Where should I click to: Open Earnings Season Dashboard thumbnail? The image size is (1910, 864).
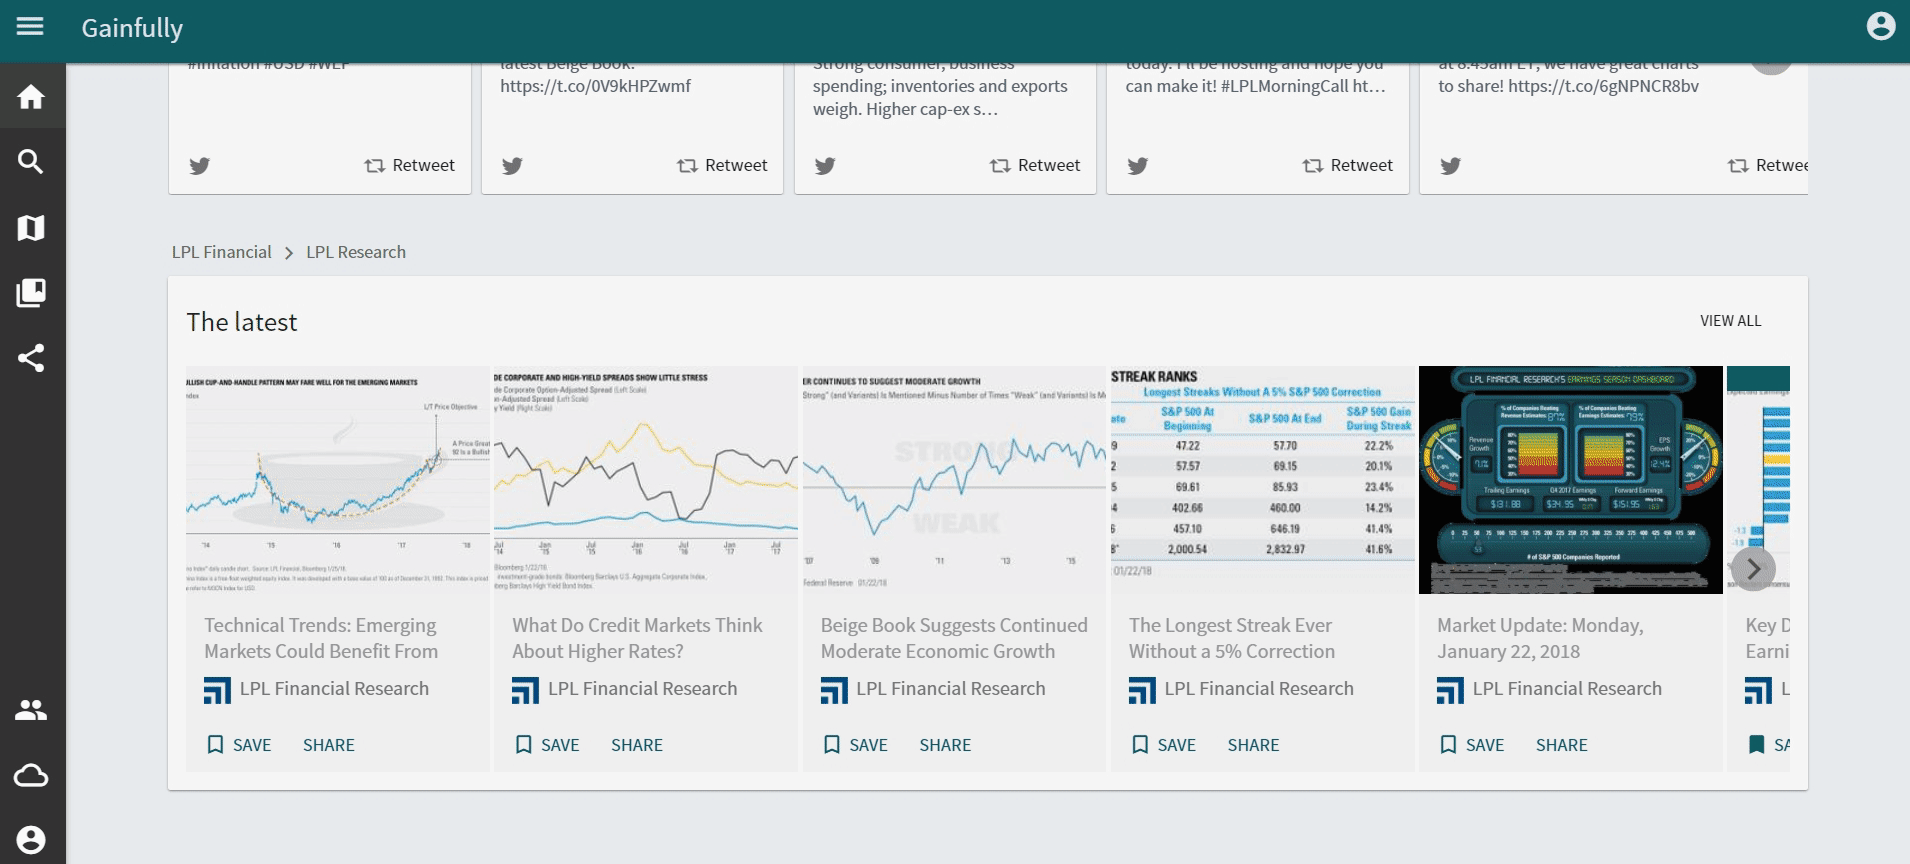1571,480
